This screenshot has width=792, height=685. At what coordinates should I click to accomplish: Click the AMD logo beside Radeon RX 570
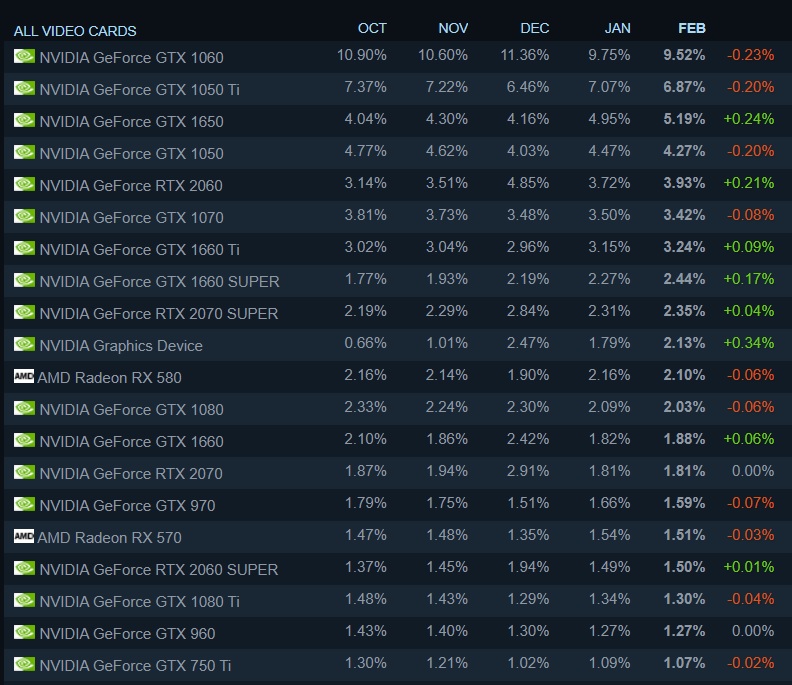tap(24, 536)
